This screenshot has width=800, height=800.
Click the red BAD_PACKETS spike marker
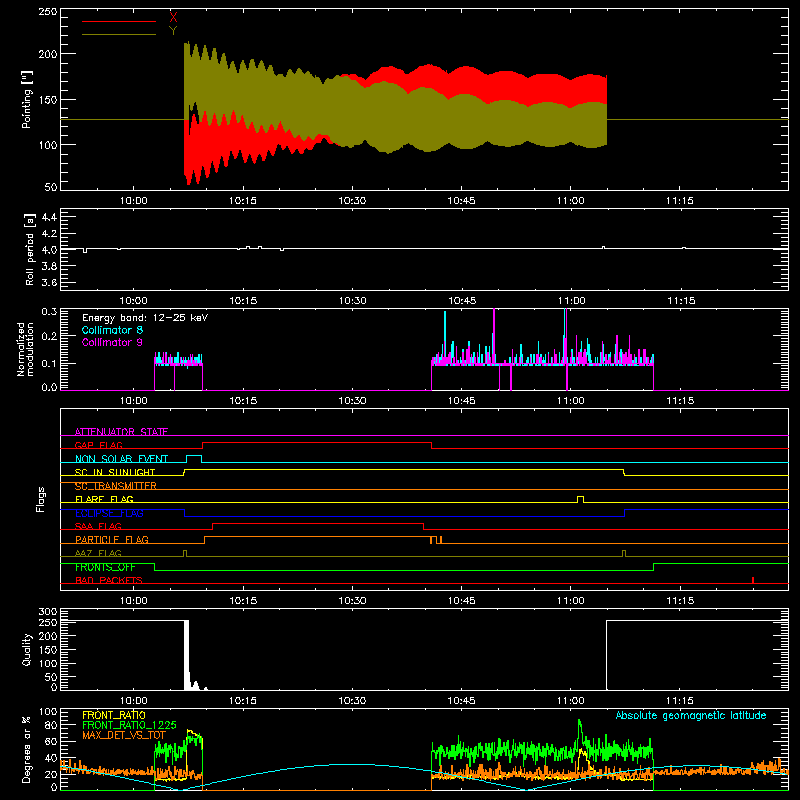(753, 580)
